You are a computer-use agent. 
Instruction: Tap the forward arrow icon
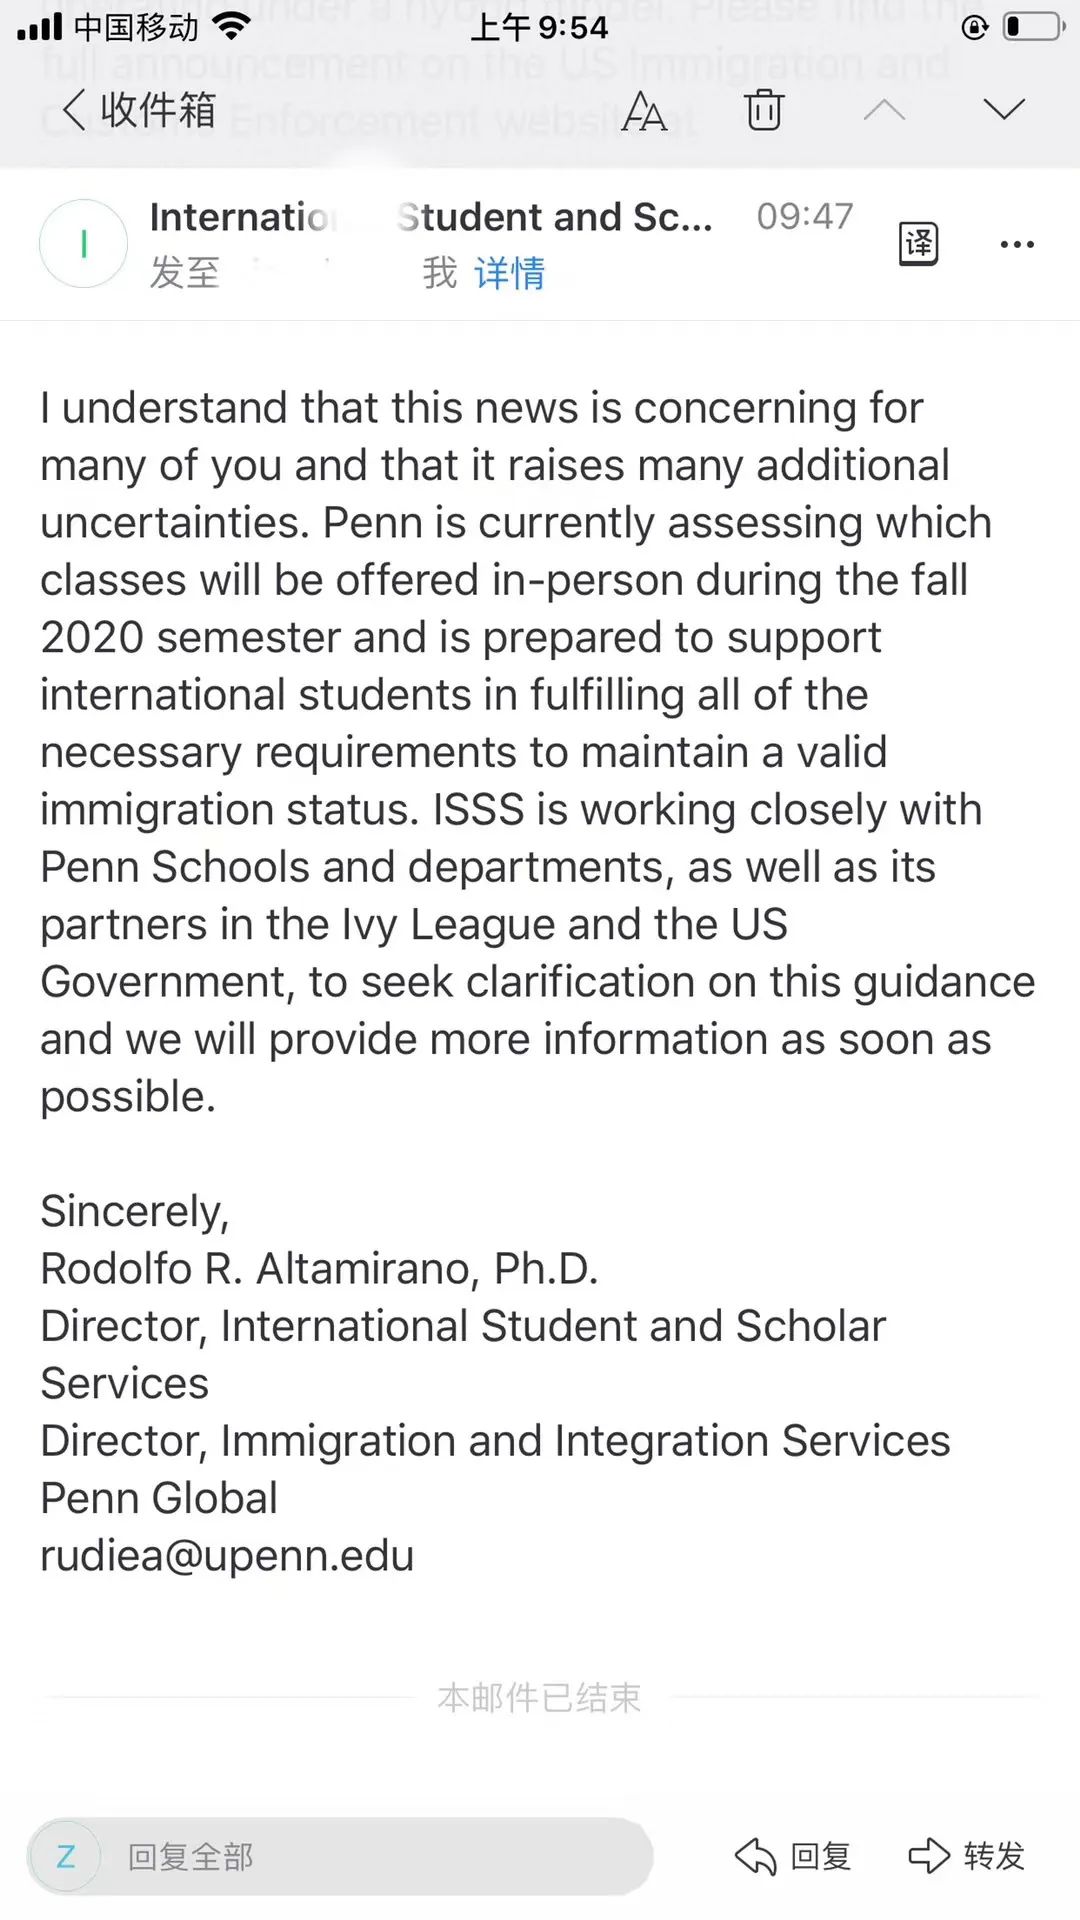click(928, 1856)
